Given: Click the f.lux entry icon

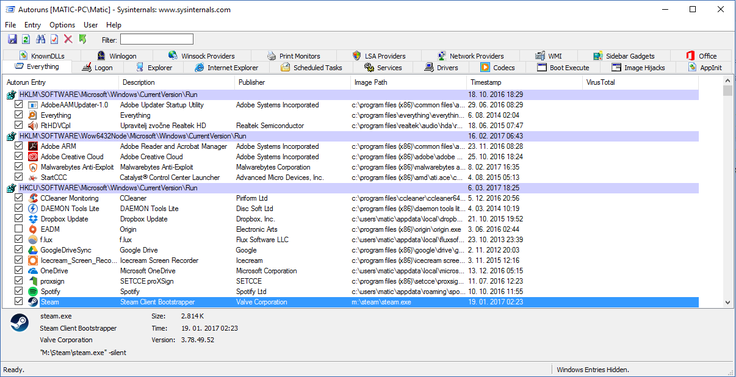Looking at the screenshot, I should pyautogui.click(x=32, y=239).
